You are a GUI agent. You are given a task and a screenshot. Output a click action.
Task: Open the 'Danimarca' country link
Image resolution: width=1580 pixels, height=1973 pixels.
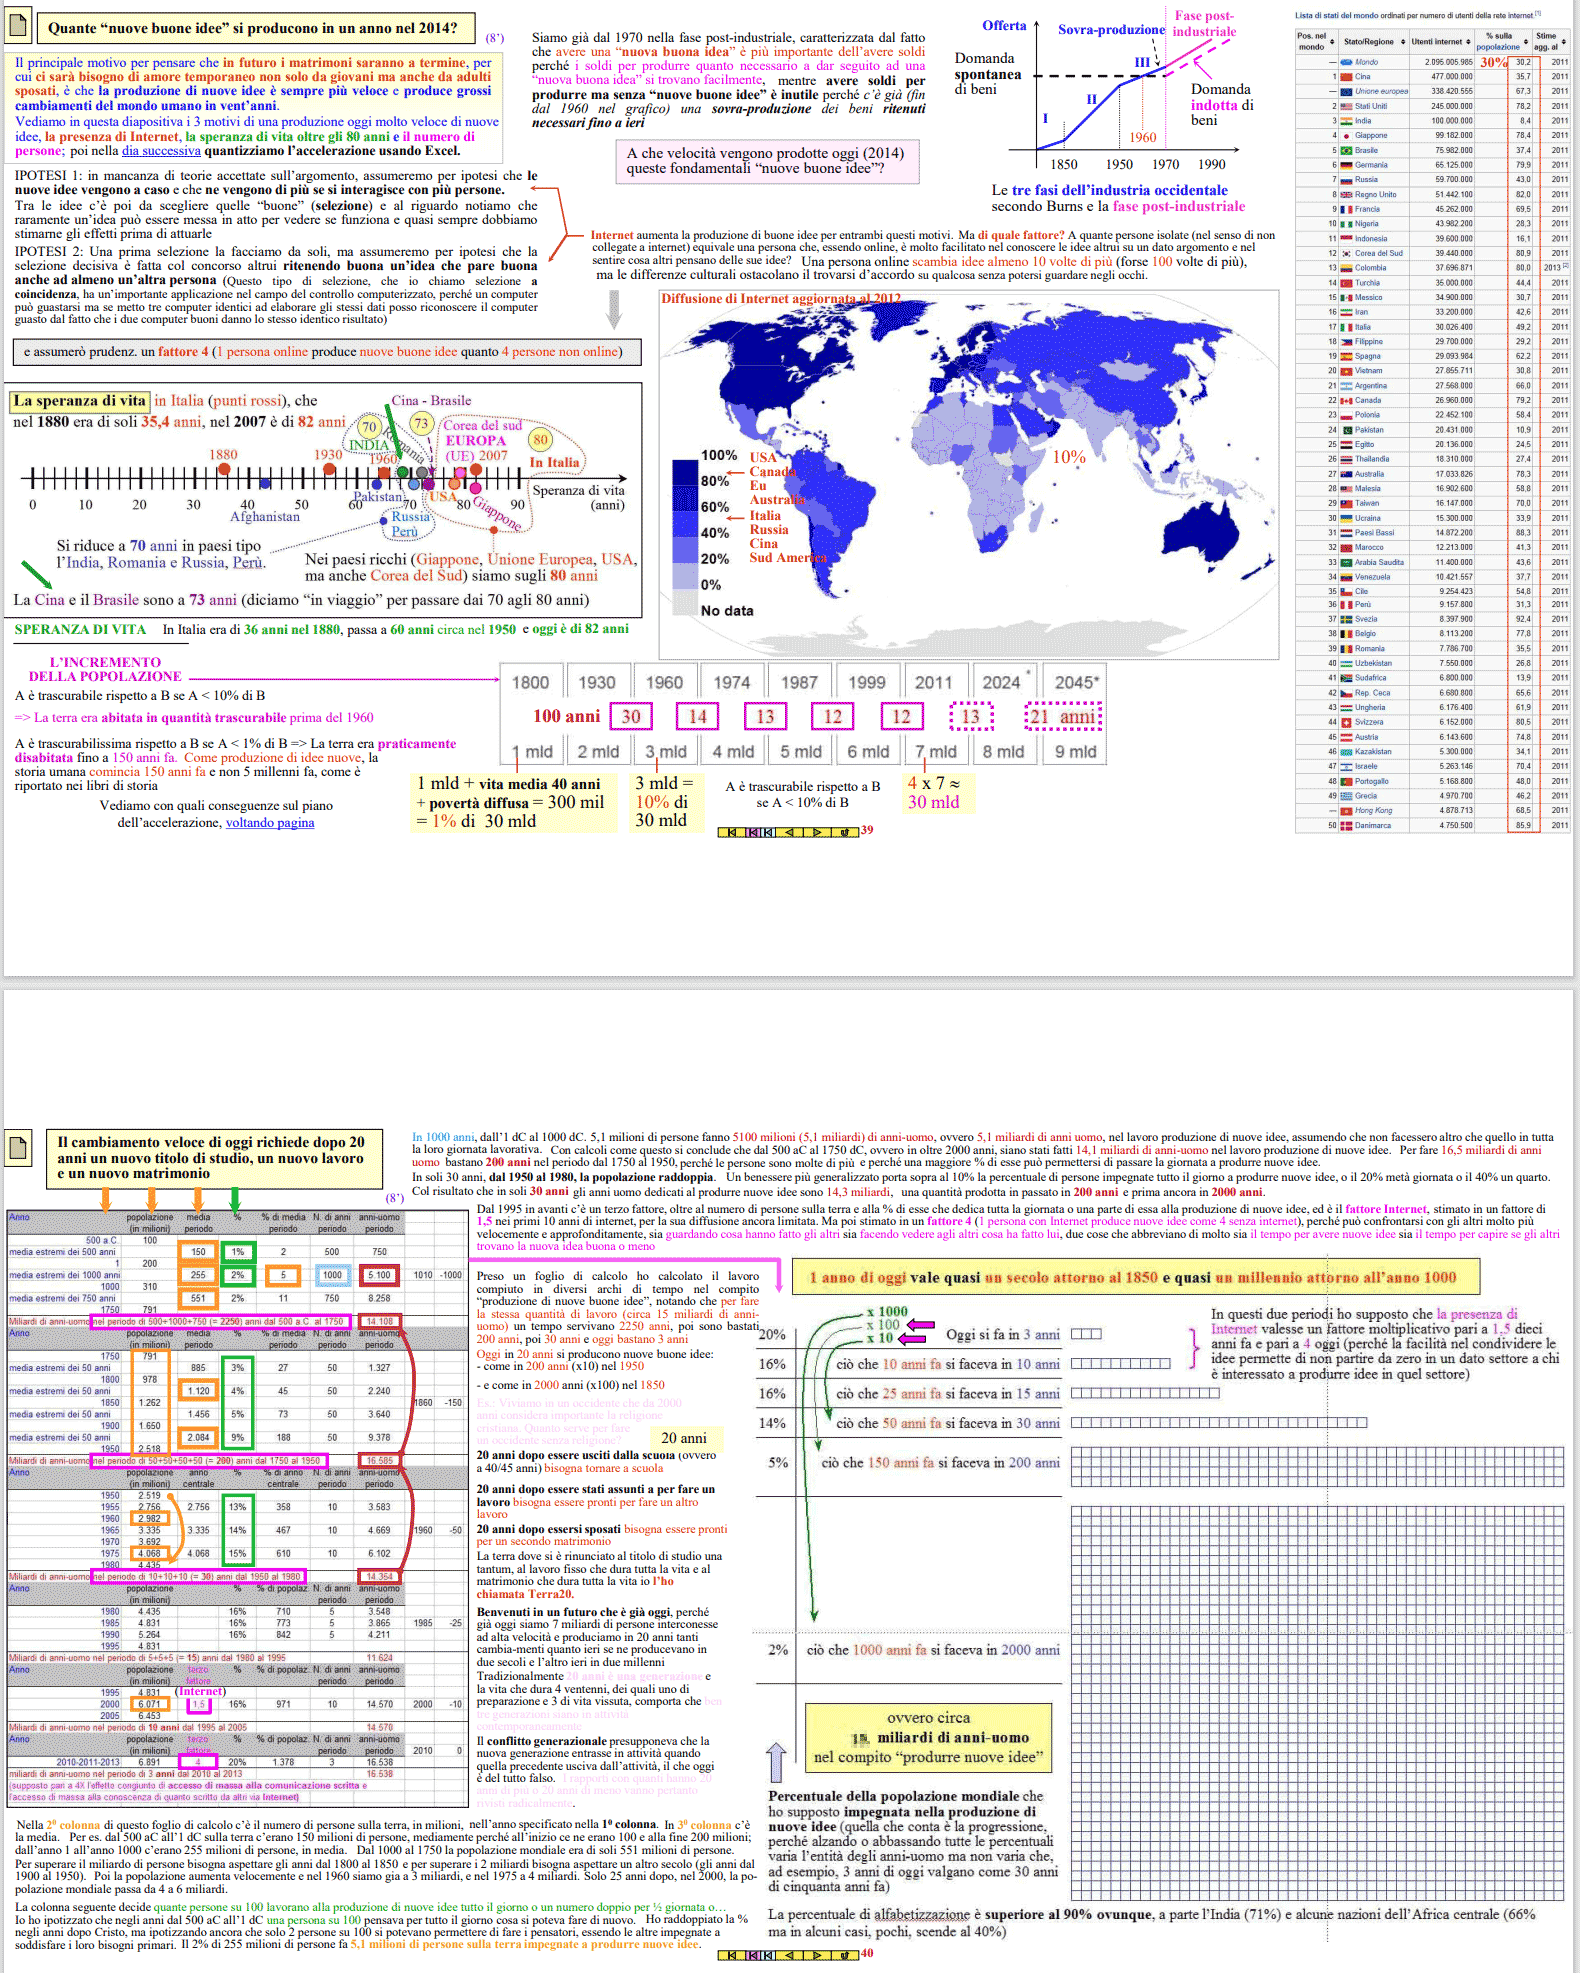pyautogui.click(x=1372, y=826)
